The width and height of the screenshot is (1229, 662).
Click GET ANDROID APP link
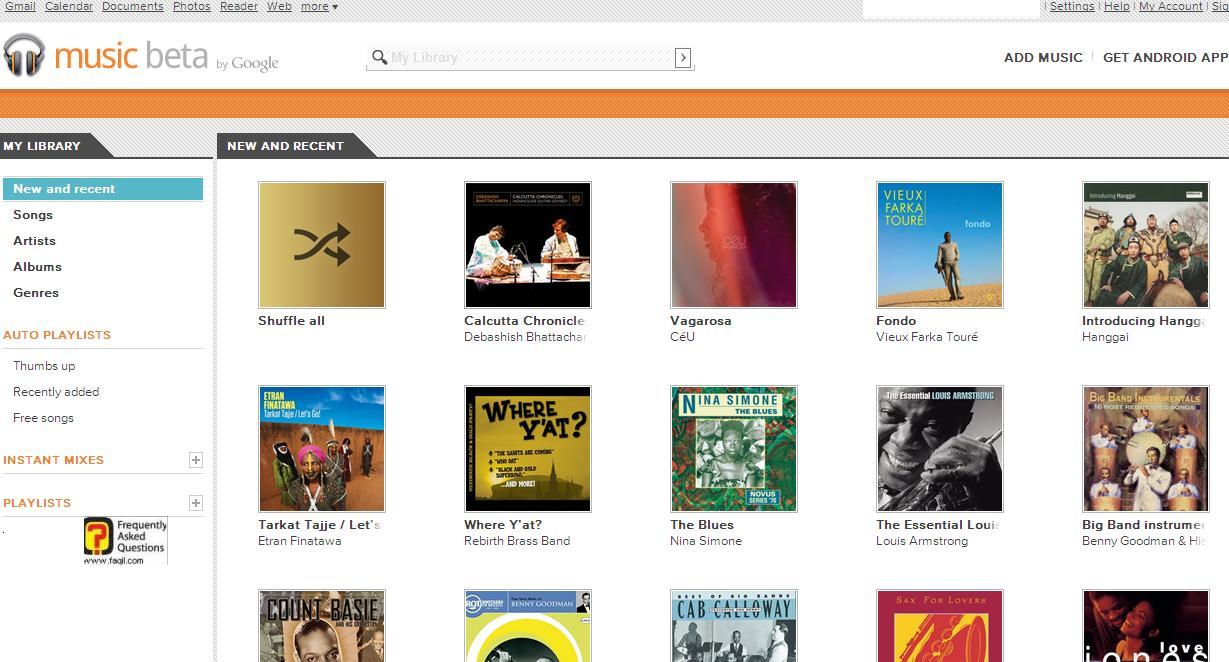tap(1164, 58)
